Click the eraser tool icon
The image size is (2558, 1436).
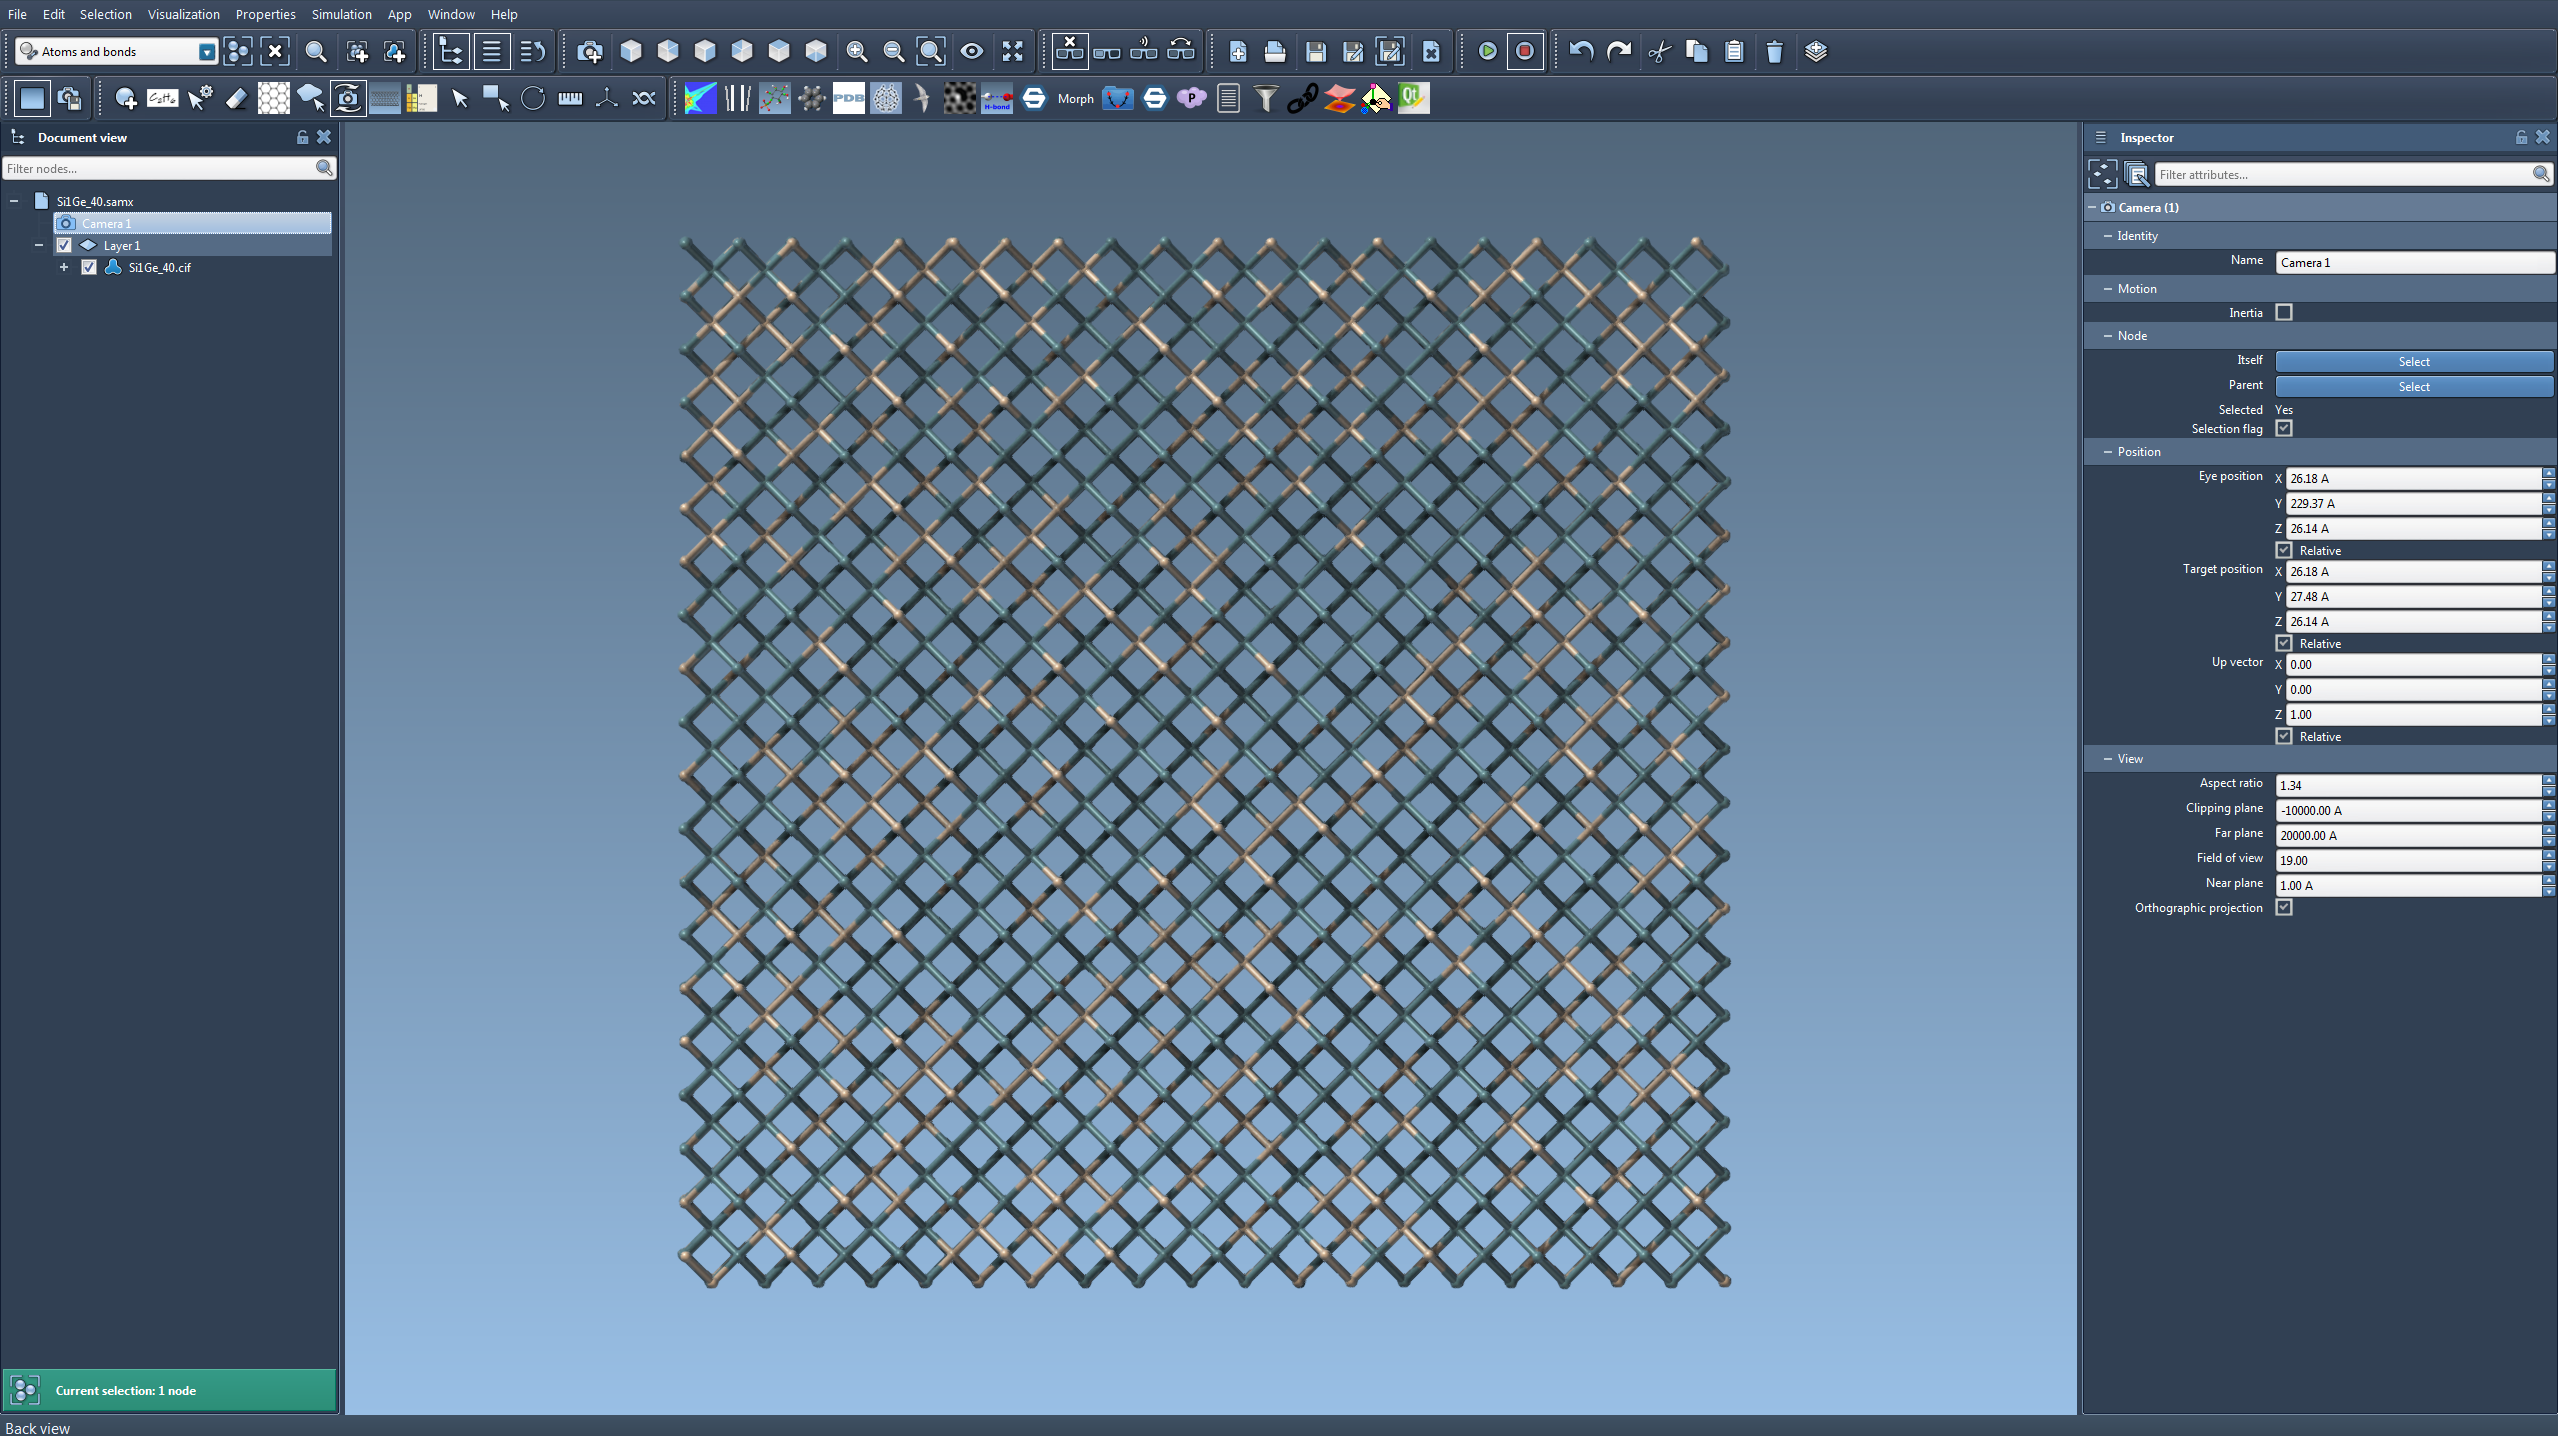coord(236,98)
